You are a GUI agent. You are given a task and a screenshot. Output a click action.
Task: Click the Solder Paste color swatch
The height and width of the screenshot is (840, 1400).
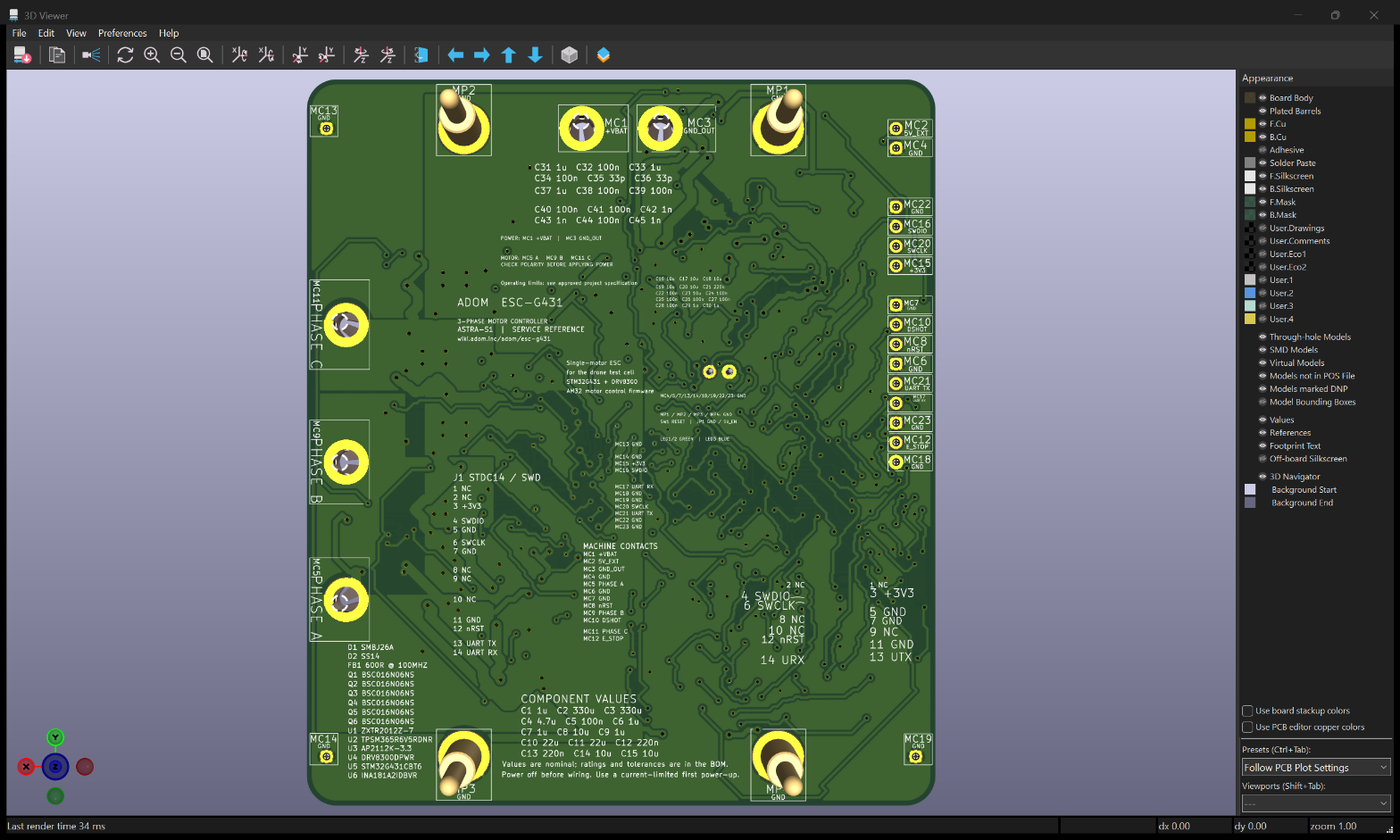1250,163
